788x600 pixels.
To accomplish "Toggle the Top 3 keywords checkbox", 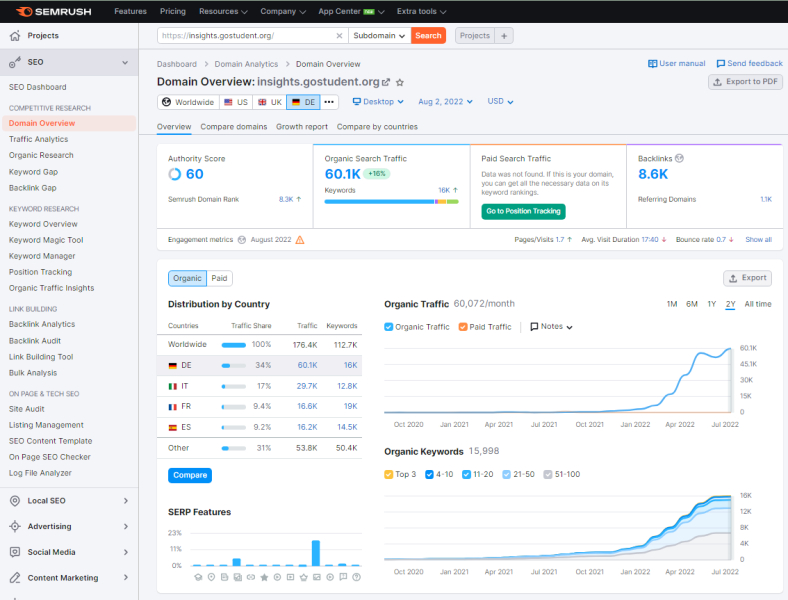I will click(389, 474).
